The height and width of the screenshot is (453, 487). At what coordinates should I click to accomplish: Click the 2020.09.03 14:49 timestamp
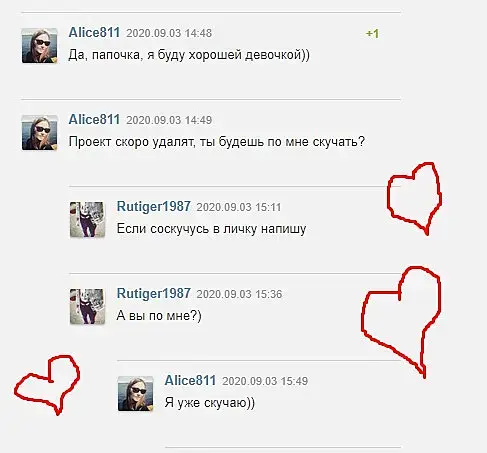tap(169, 120)
